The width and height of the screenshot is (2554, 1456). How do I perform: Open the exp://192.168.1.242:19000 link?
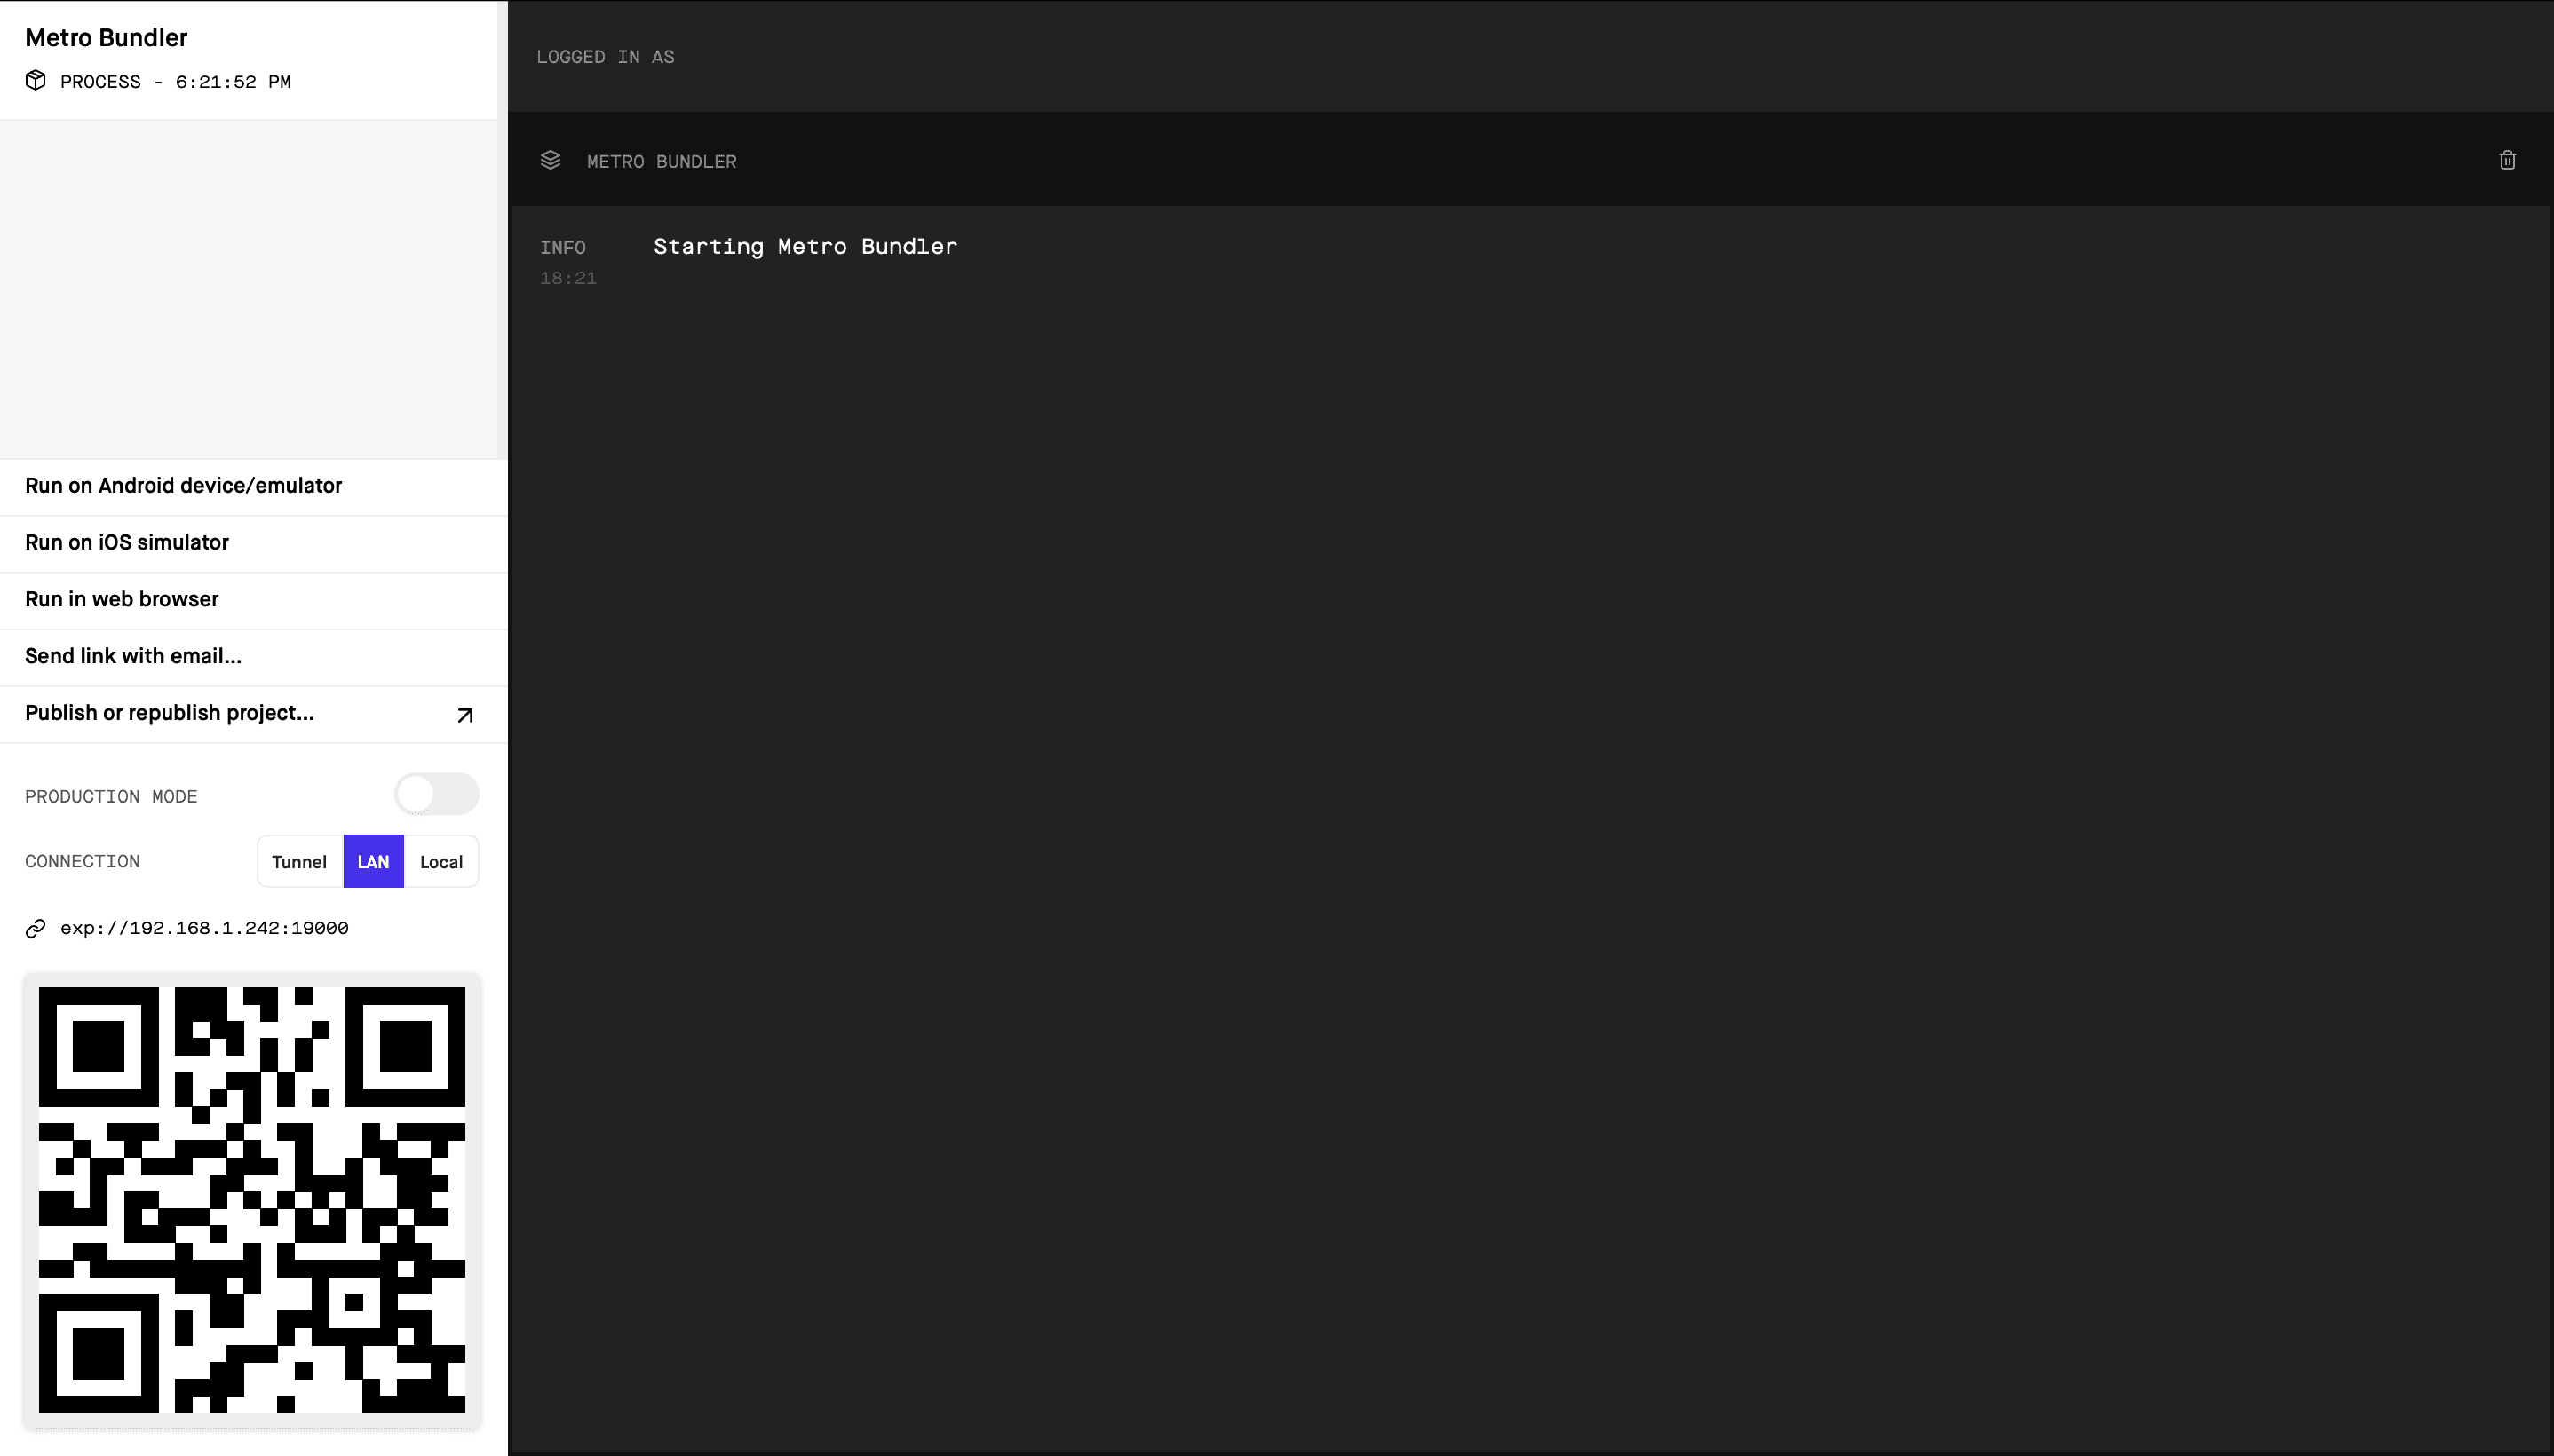(204, 927)
